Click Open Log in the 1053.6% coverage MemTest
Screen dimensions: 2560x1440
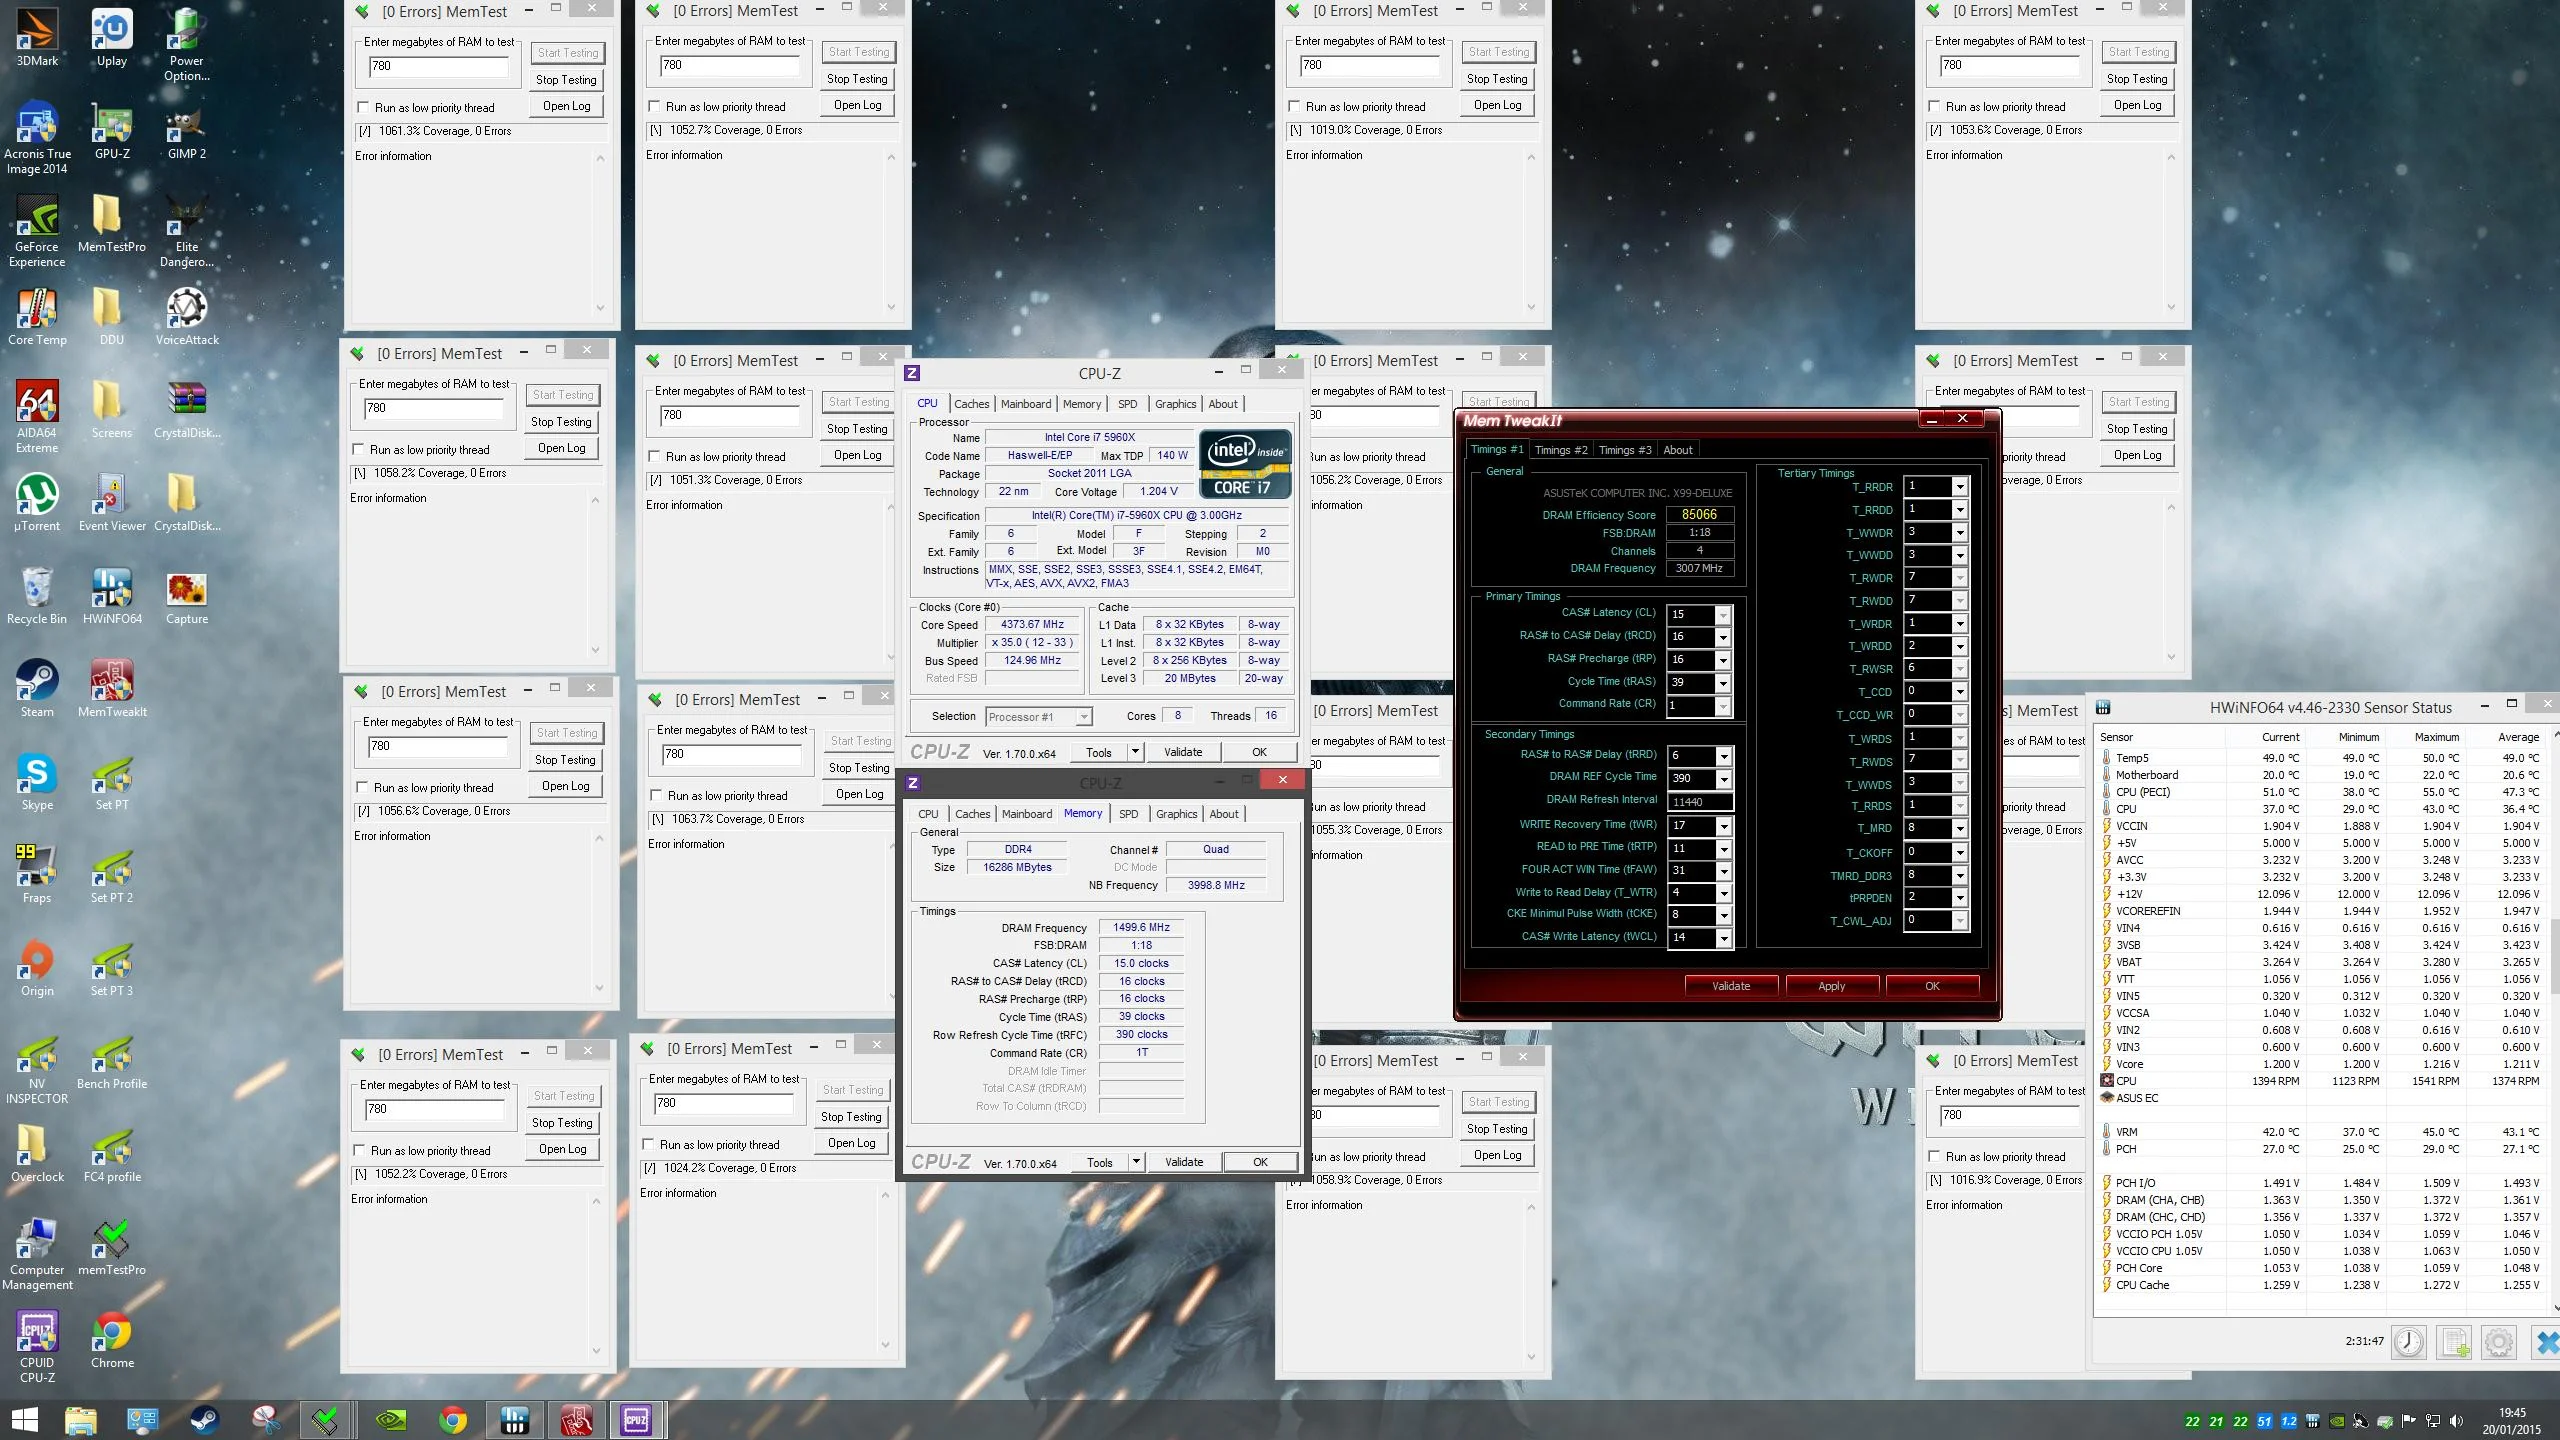[x=2137, y=105]
